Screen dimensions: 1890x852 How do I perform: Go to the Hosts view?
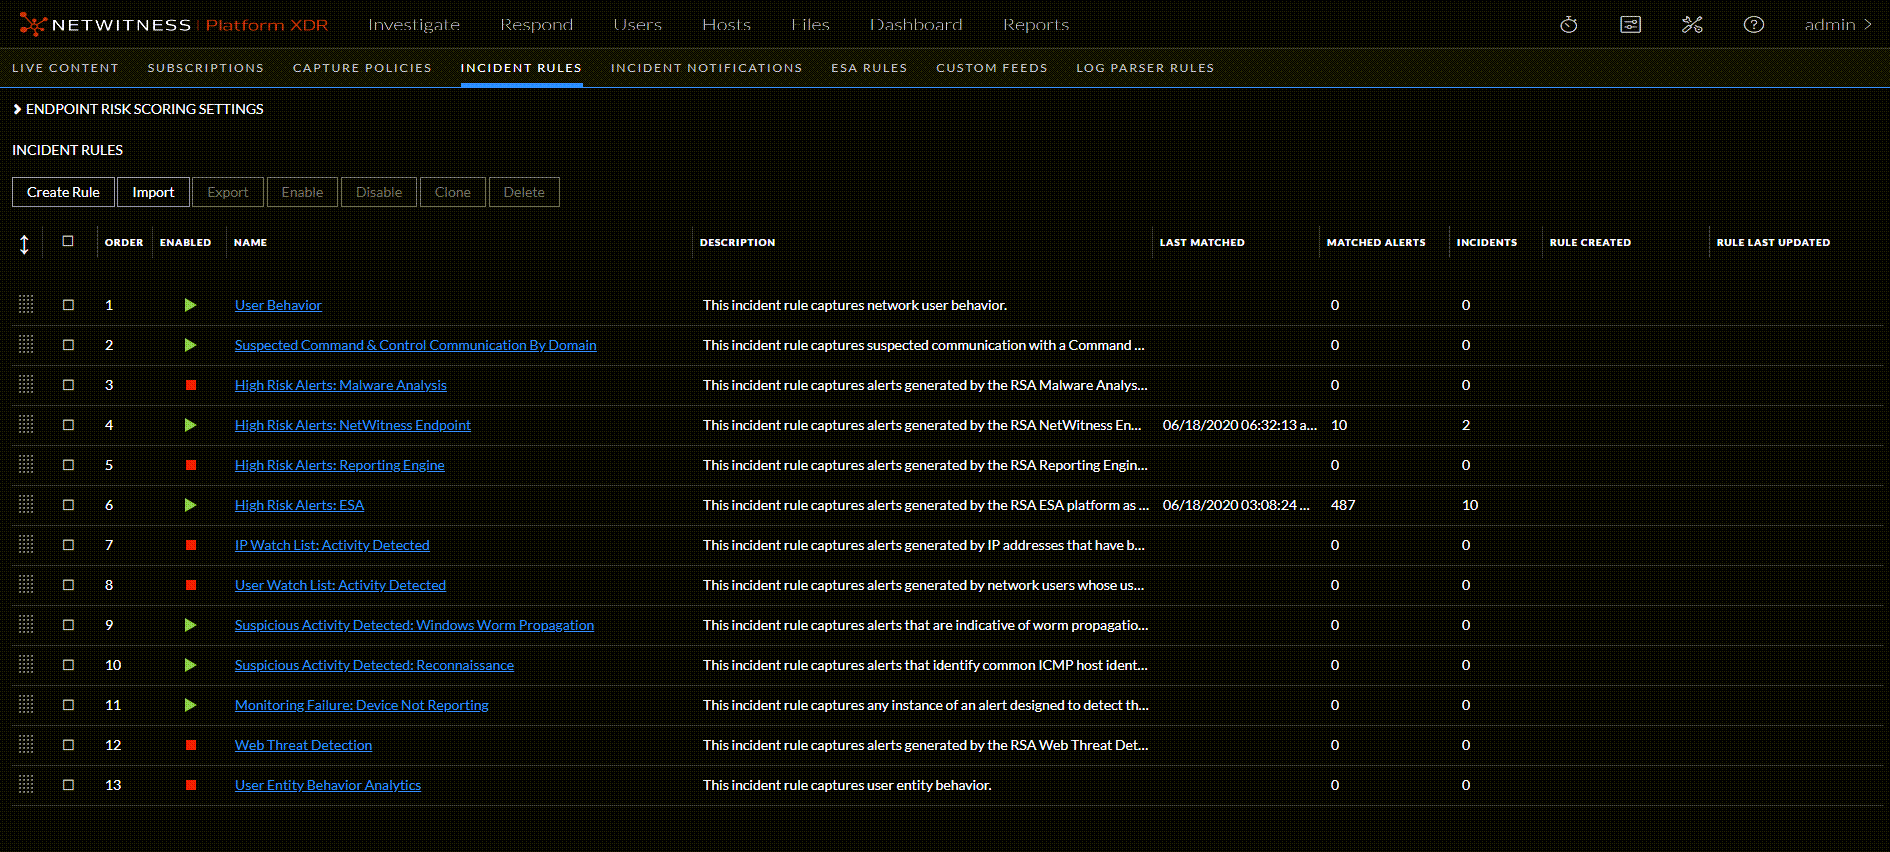click(x=726, y=25)
